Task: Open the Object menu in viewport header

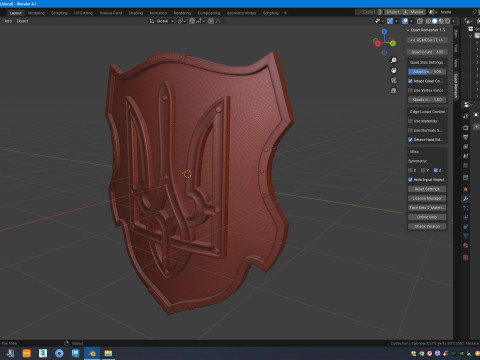Action: 22,21
